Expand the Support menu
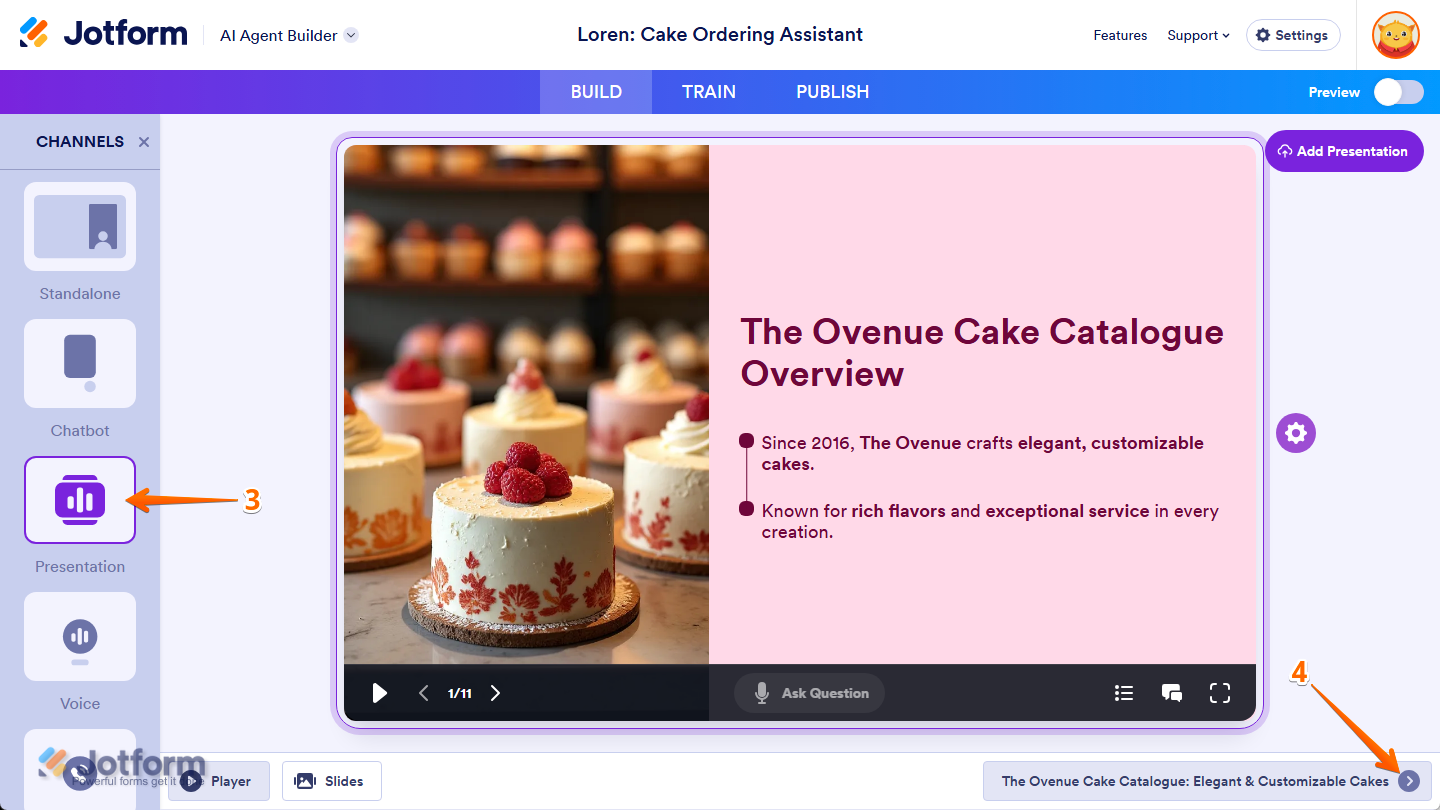 (1198, 35)
